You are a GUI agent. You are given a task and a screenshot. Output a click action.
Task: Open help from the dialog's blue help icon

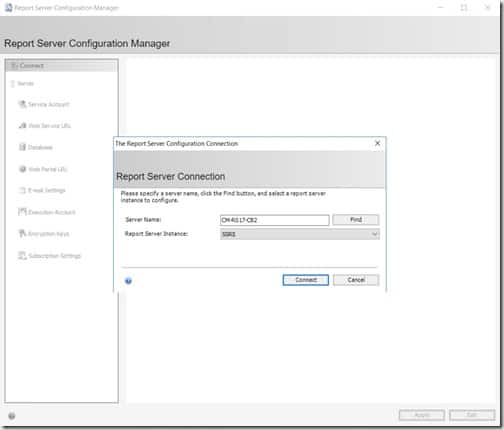coord(128,281)
